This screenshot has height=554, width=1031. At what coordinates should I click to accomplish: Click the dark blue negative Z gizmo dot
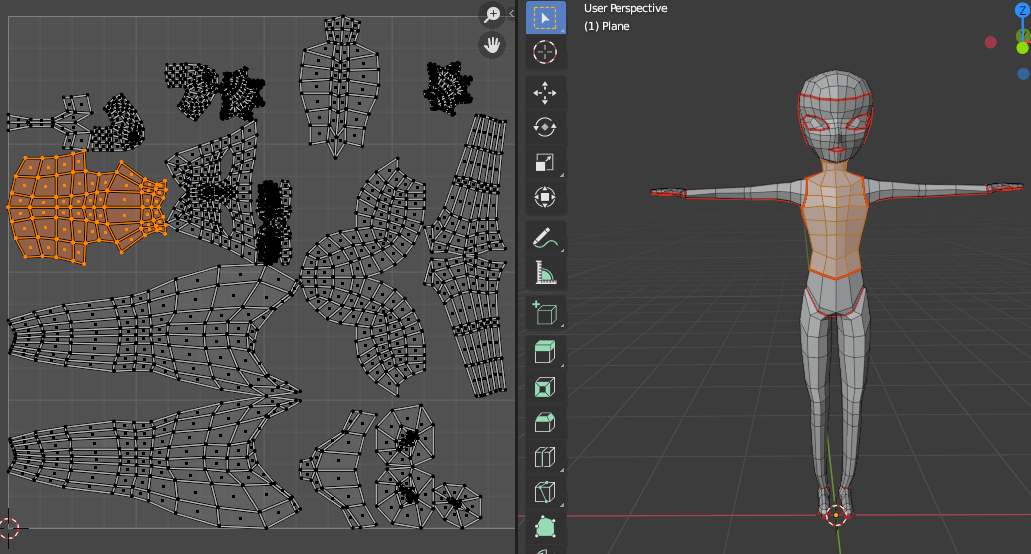tap(1023, 74)
